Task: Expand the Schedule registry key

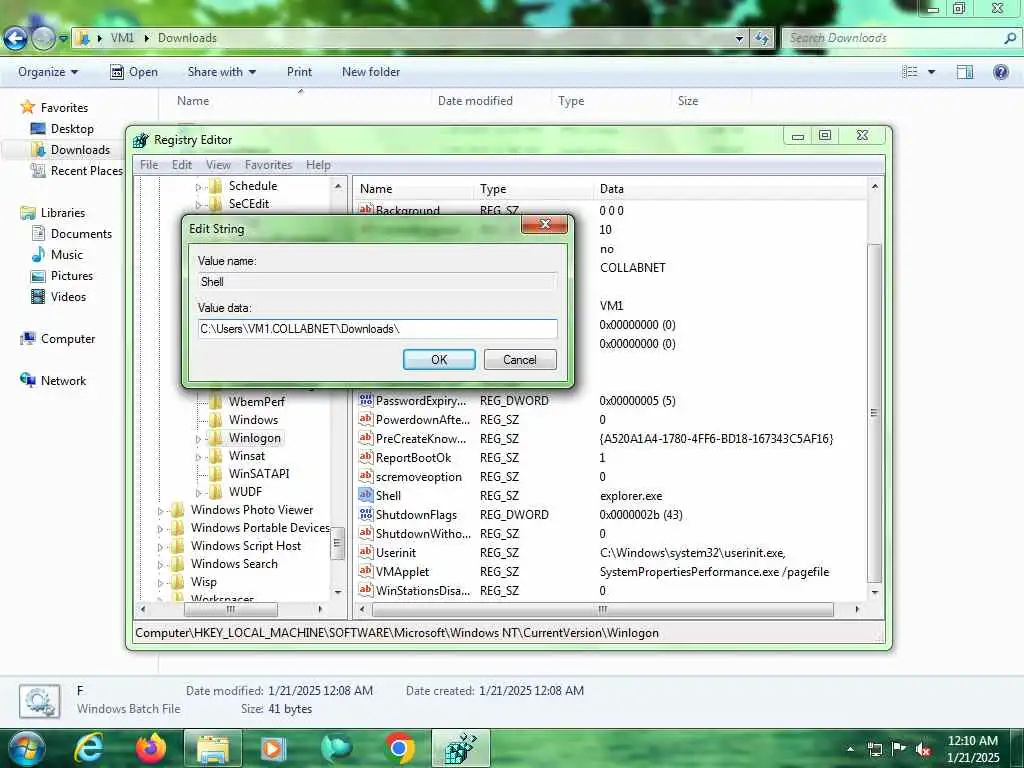Action: point(199,187)
